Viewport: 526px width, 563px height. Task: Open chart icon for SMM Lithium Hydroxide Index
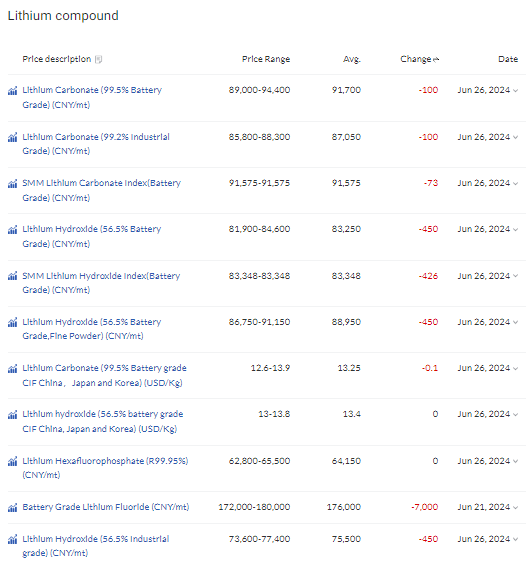13,276
